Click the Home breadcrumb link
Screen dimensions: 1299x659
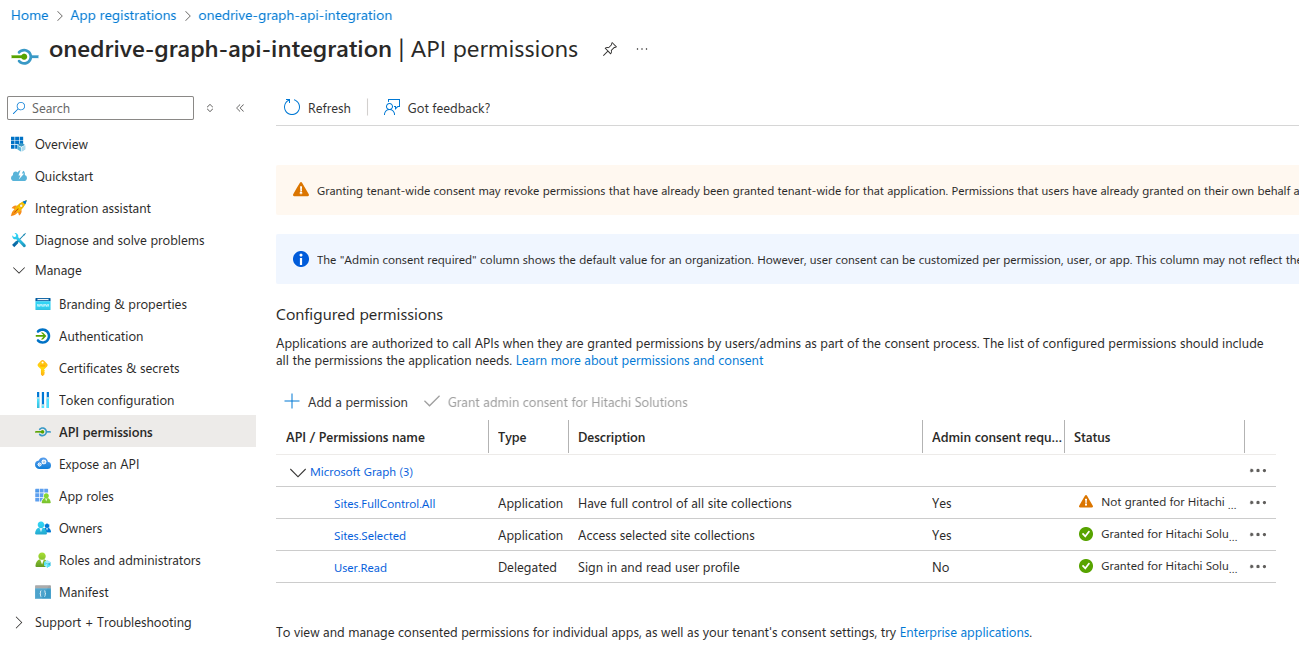click(x=30, y=15)
